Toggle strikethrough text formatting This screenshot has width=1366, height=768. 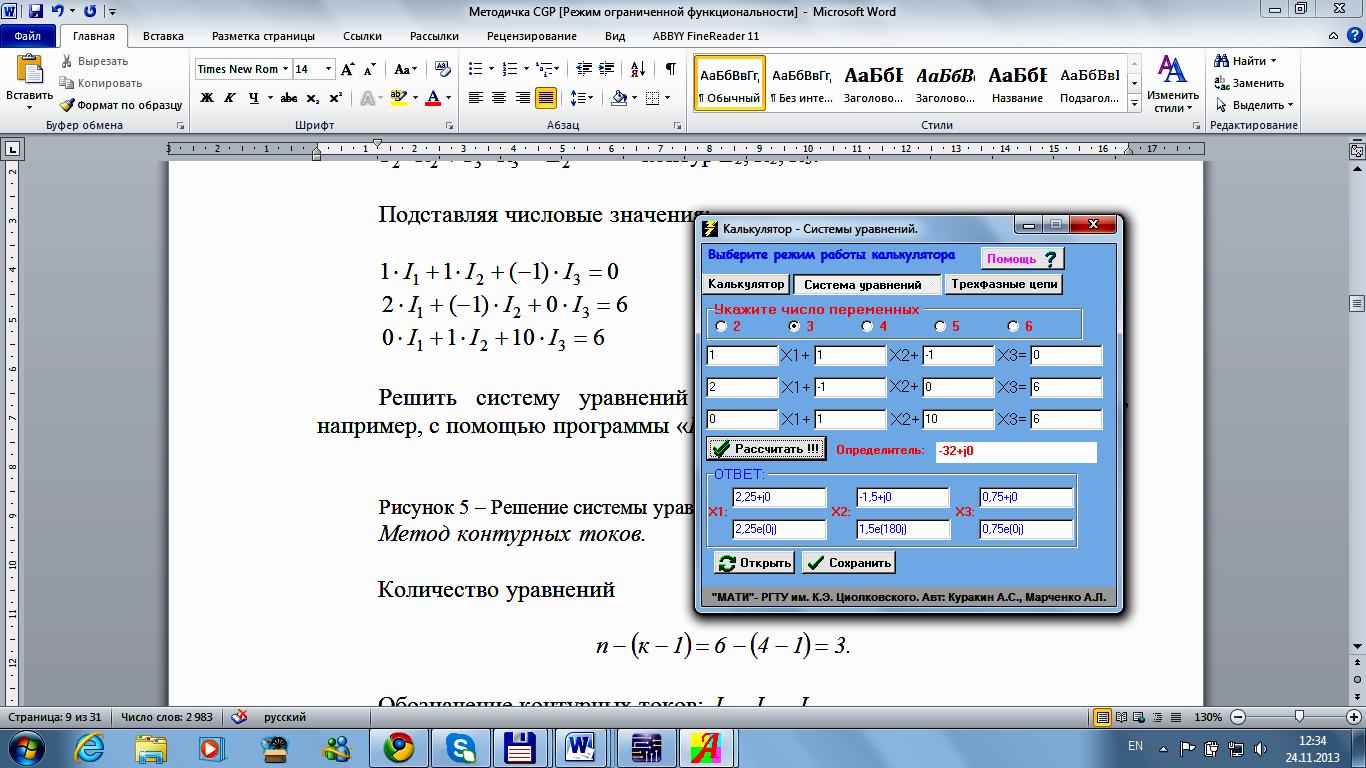289,98
